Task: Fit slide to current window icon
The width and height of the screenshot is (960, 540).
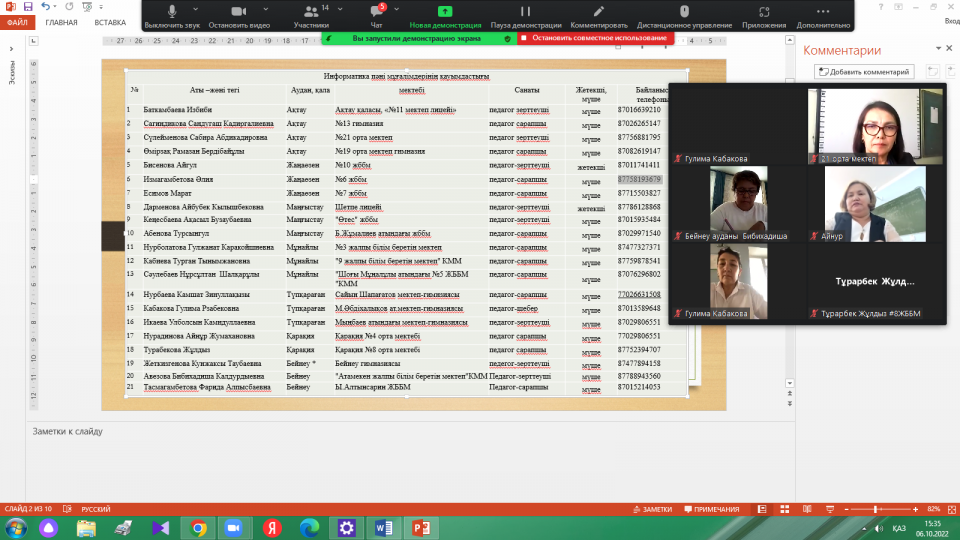Action: 952,509
